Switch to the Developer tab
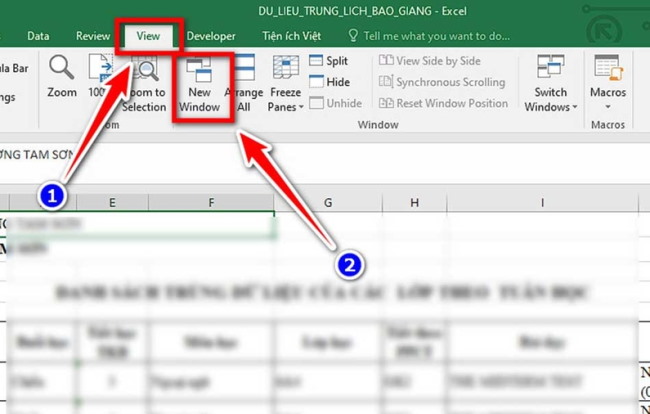Viewport: 650px width, 414px height. pos(211,35)
